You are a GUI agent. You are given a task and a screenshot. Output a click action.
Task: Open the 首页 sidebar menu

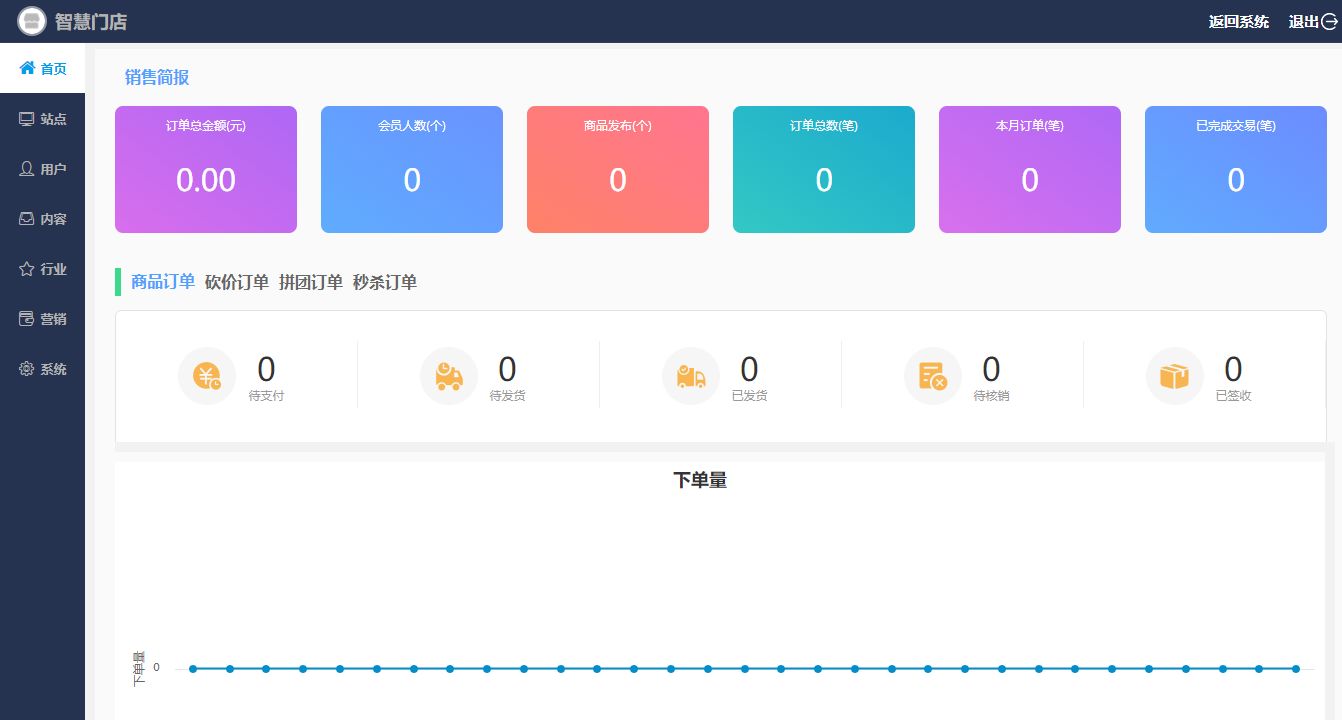click(42, 68)
